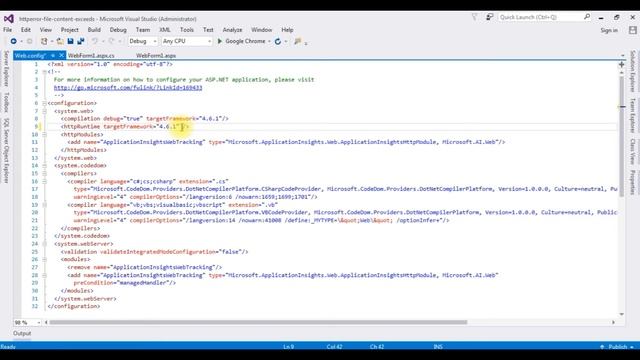Switch to the WebForm1.aspx tab

[156, 56]
